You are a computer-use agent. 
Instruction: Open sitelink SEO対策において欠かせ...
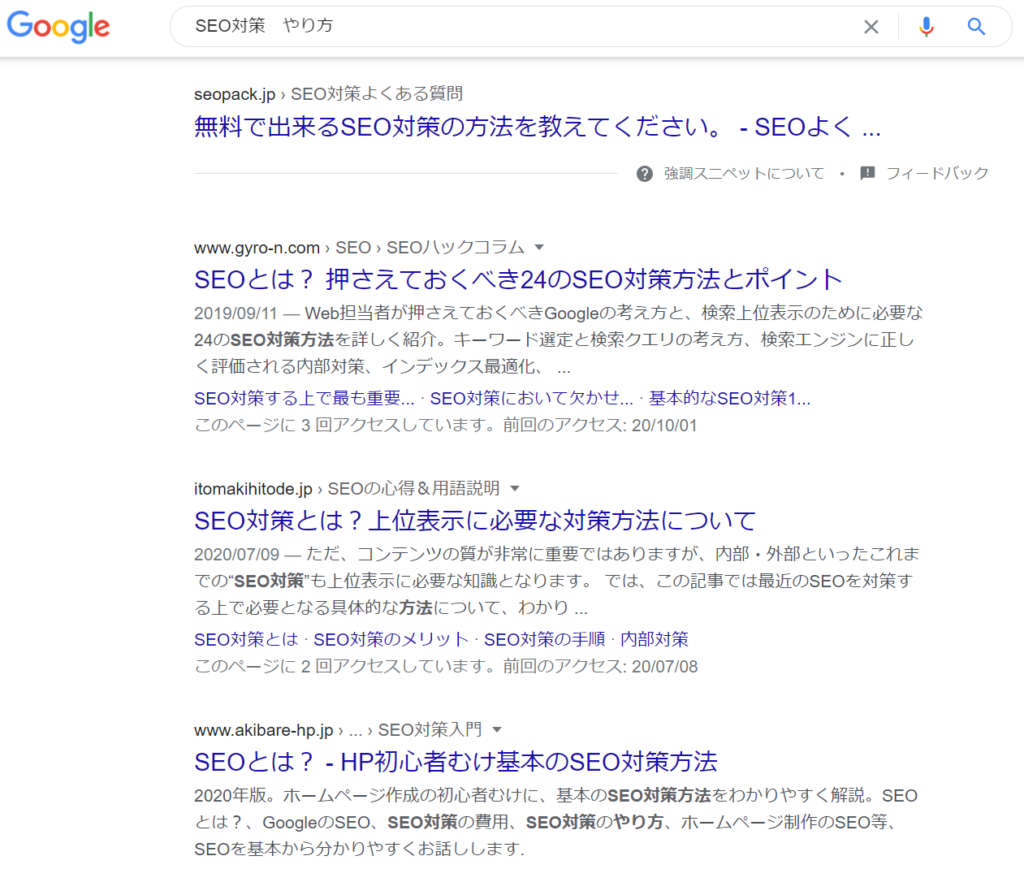click(531, 398)
